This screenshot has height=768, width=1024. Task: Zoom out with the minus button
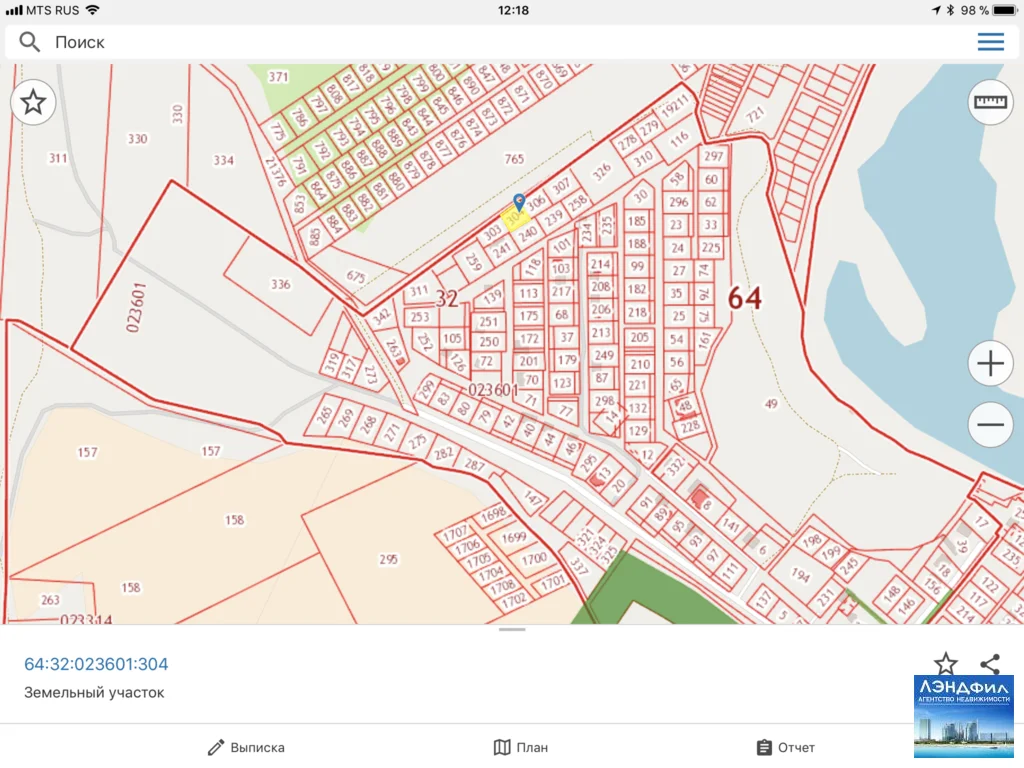[x=990, y=424]
